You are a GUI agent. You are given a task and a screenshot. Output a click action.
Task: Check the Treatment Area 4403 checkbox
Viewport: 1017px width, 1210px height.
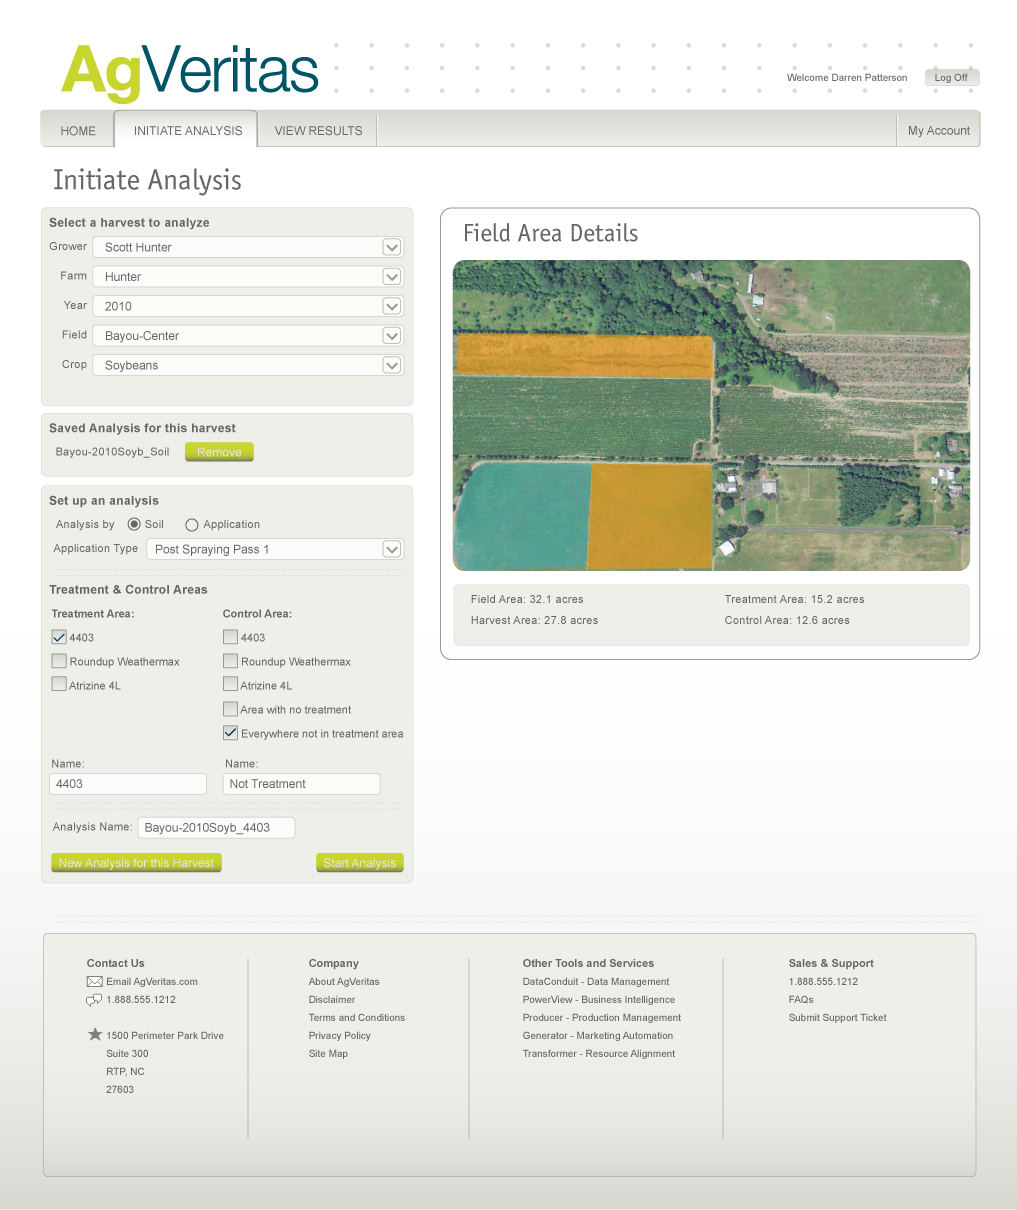pos(59,637)
